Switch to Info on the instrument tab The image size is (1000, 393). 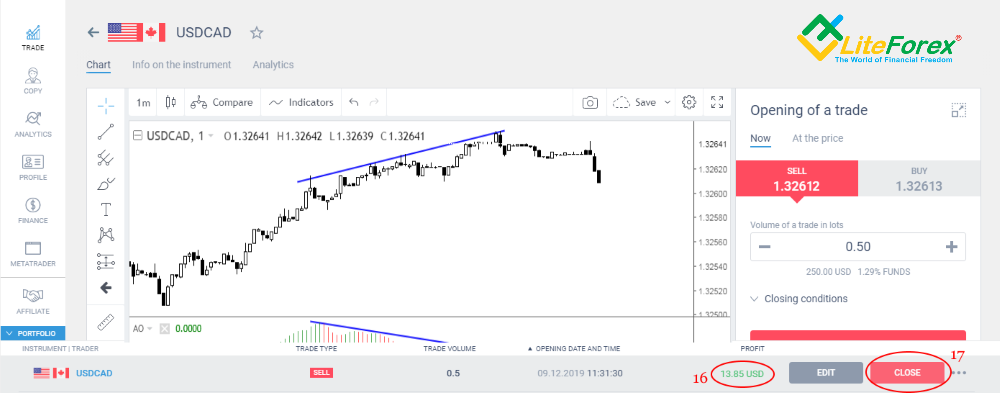click(x=182, y=64)
